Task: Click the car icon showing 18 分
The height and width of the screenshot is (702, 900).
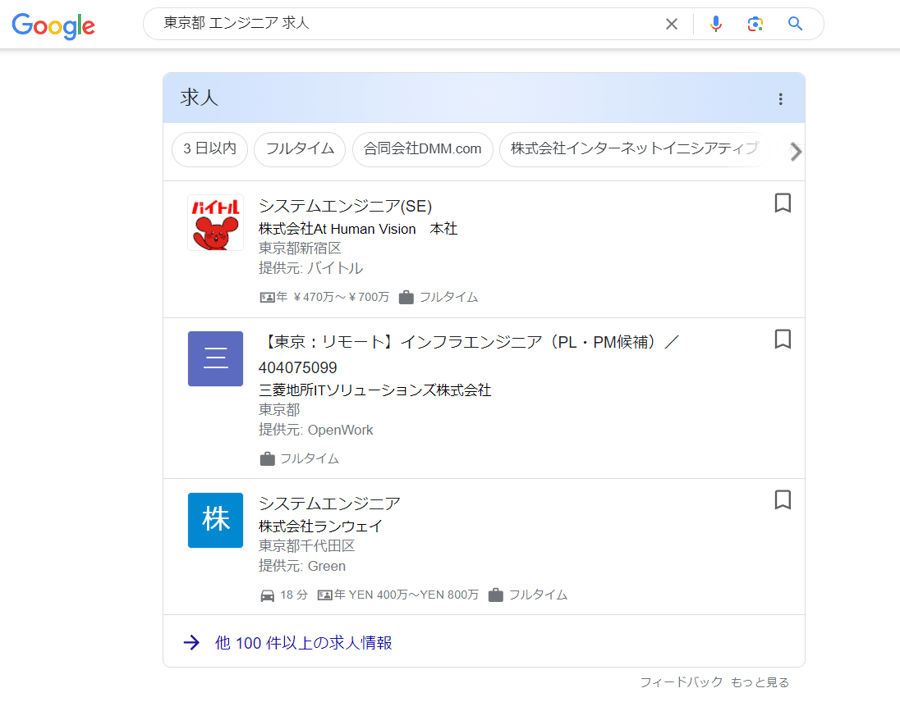Action: pyautogui.click(x=267, y=595)
